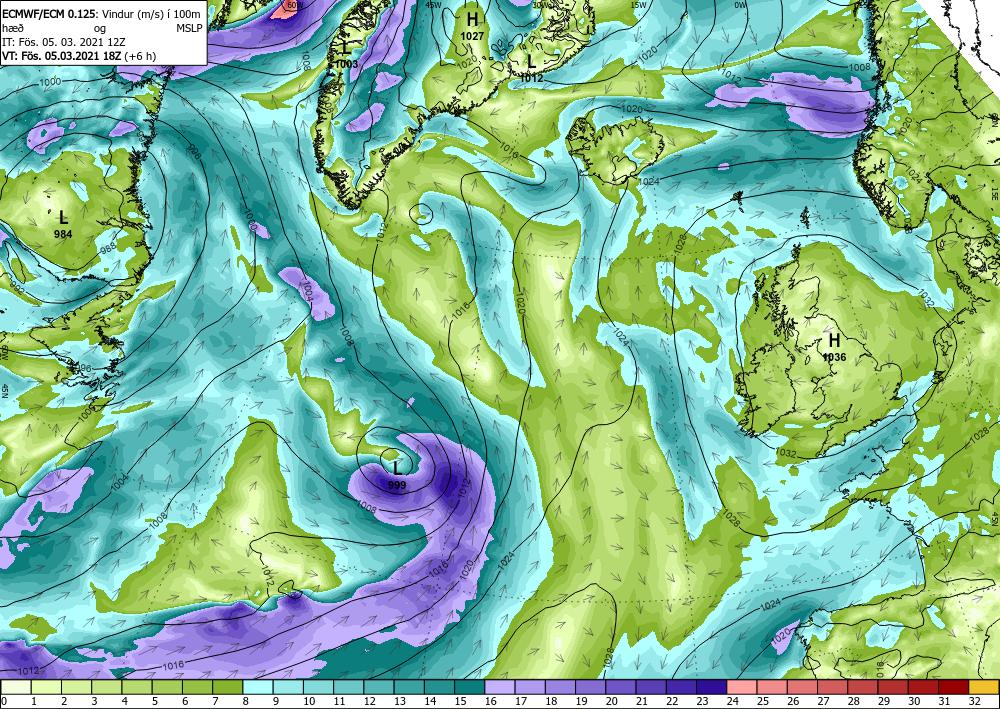Click the legend swatch starting at value 0
The image size is (1000, 709).
pos(16,687)
